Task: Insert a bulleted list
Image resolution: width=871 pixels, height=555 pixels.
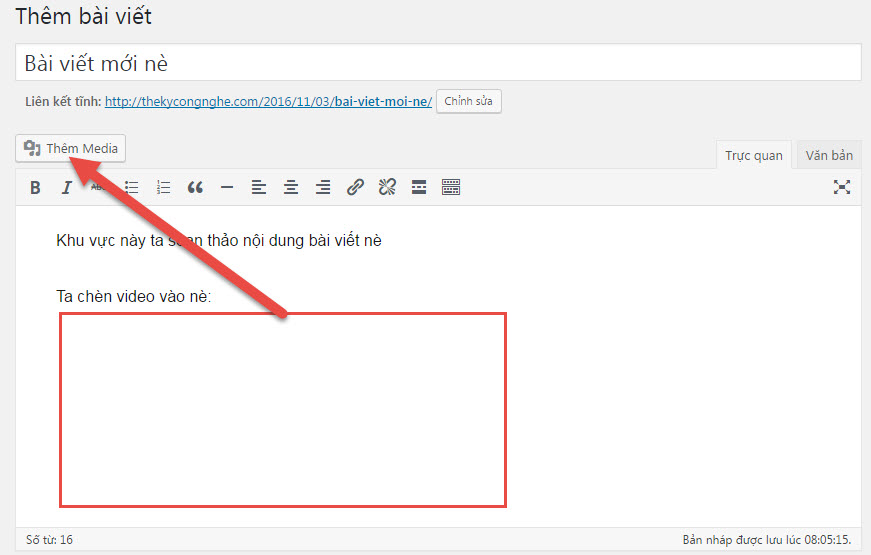Action: click(x=131, y=187)
